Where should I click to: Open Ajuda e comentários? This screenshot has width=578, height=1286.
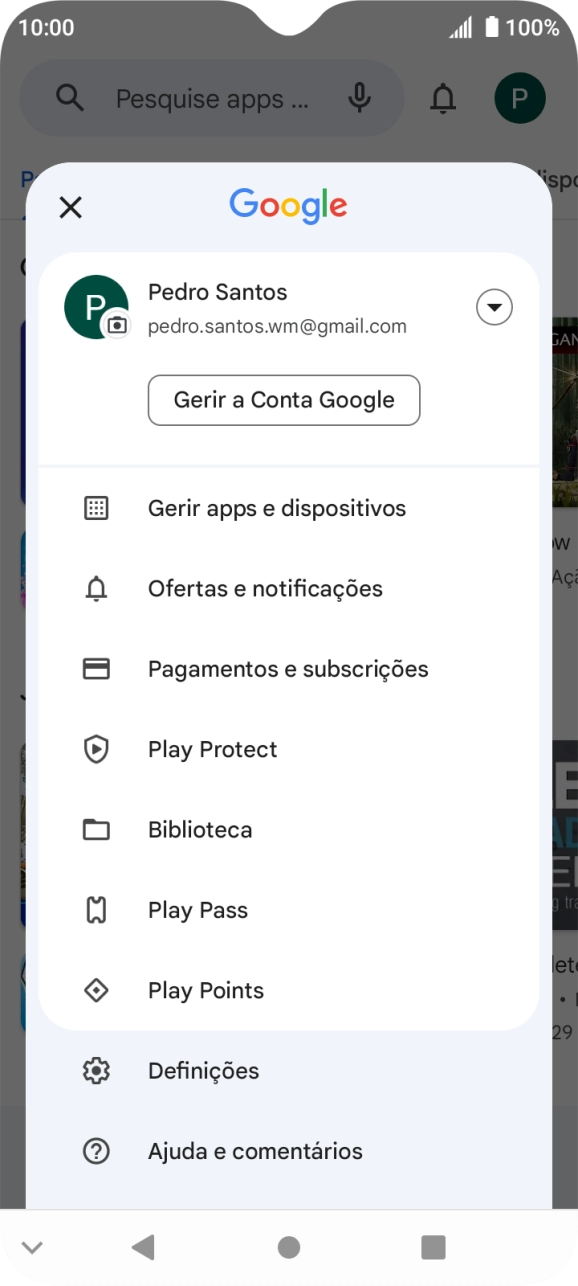click(255, 1151)
